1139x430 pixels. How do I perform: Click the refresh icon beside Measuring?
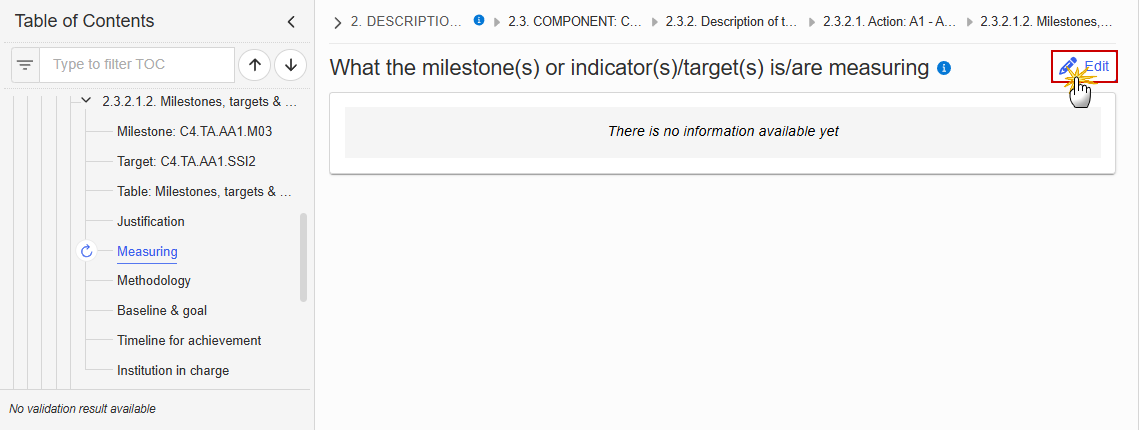coord(86,251)
